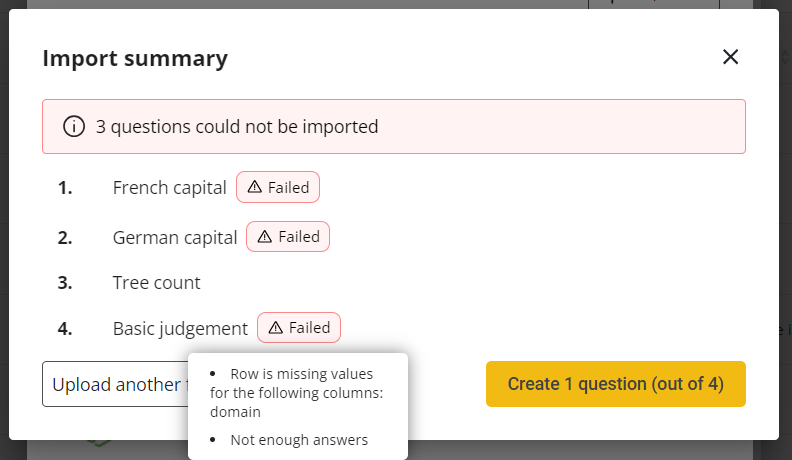Screen dimensions: 792x460
Task: Select the Tree count question row
Action: [x=157, y=283]
